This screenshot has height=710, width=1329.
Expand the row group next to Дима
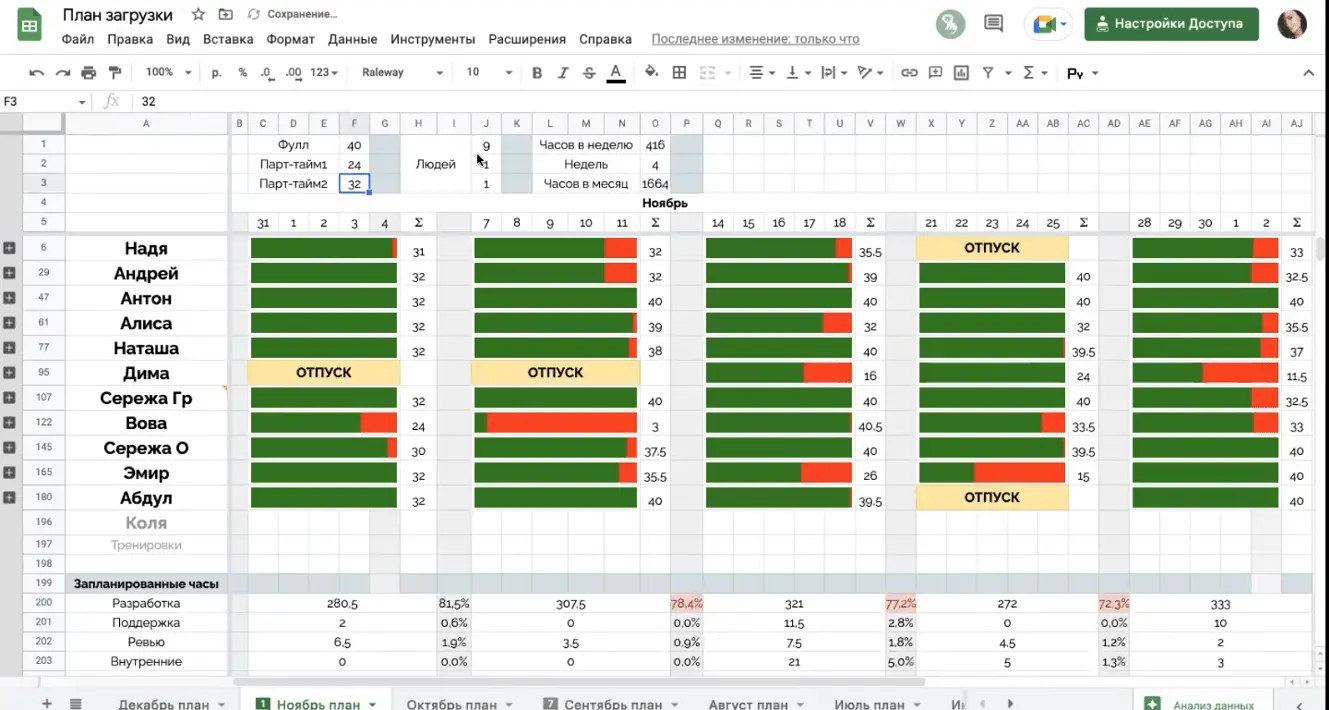[9, 373]
